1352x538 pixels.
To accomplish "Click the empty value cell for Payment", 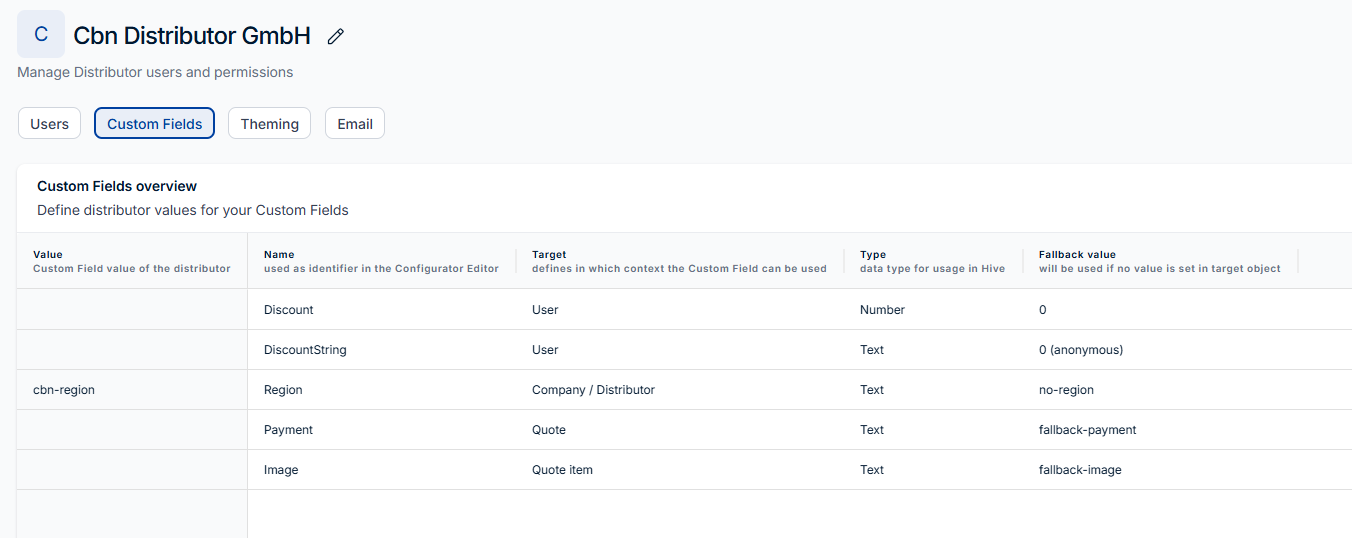I will pos(132,430).
